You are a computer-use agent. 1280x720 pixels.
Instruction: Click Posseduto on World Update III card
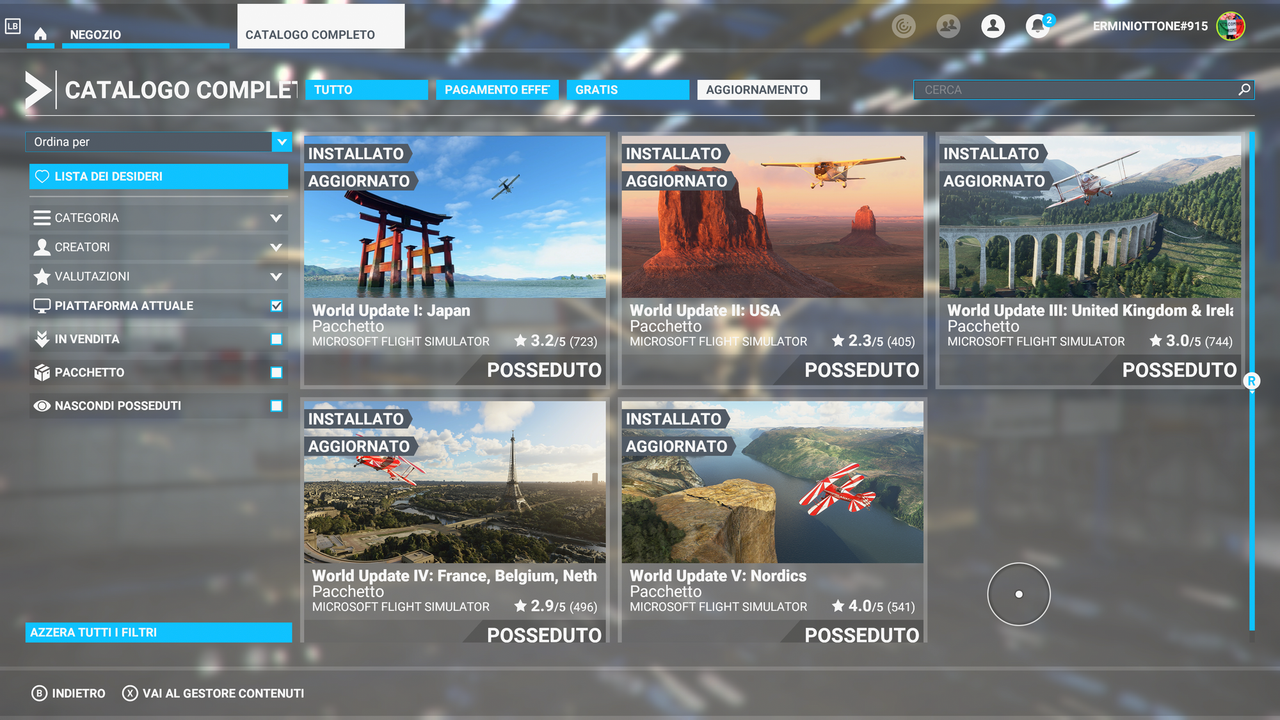(1180, 370)
